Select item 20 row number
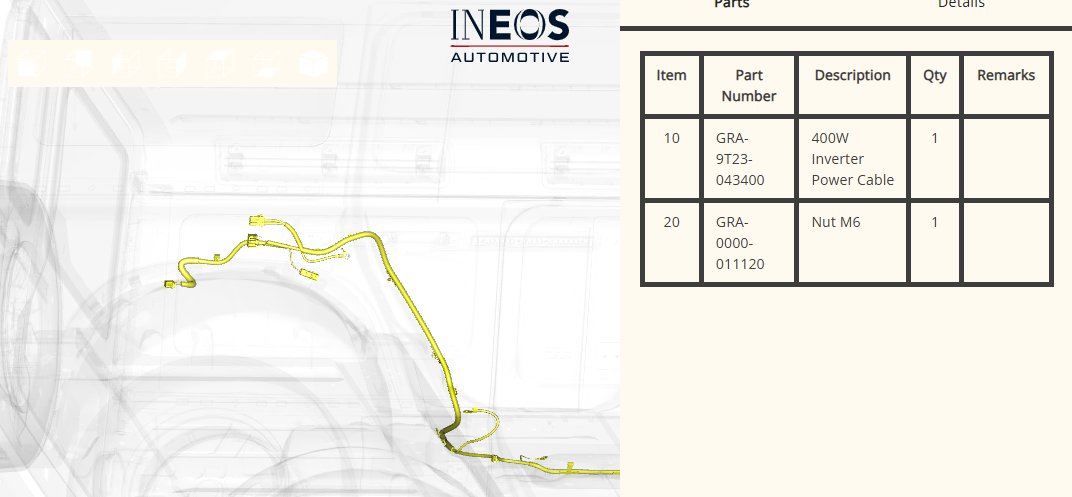The width and height of the screenshot is (1072, 497). click(671, 222)
